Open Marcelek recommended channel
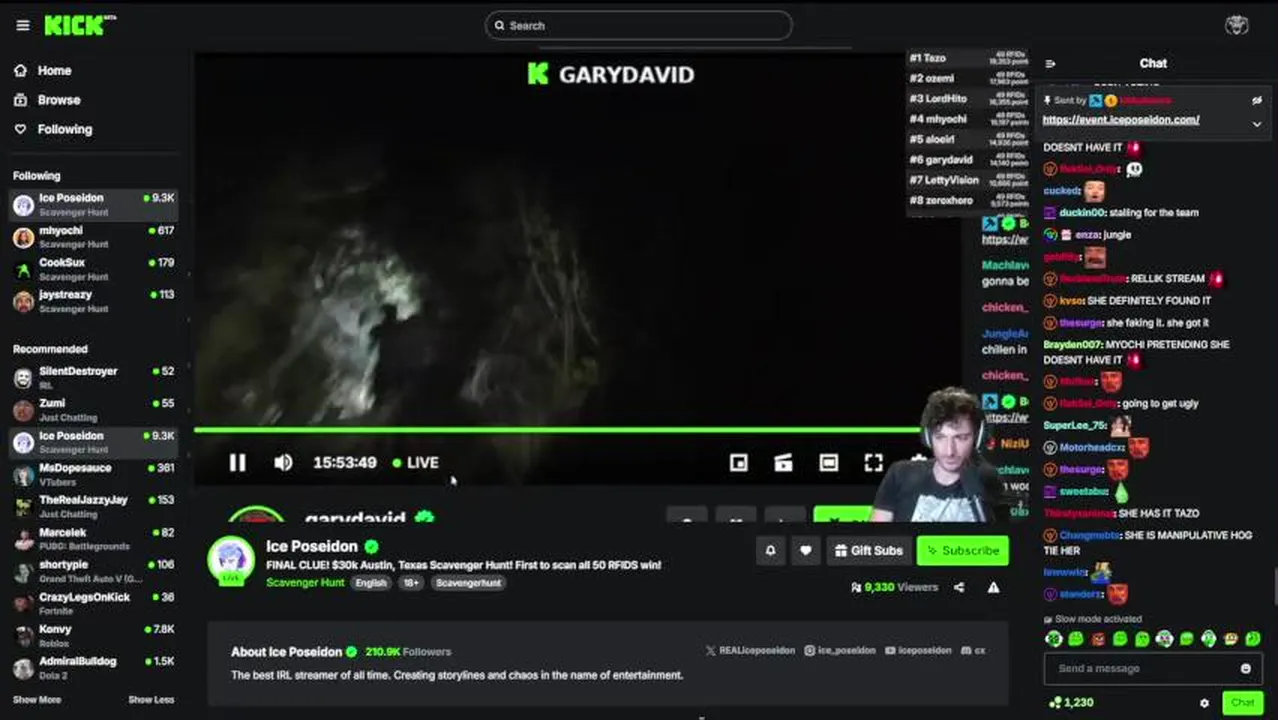Screen dimensions: 1278x720 (x=93, y=539)
